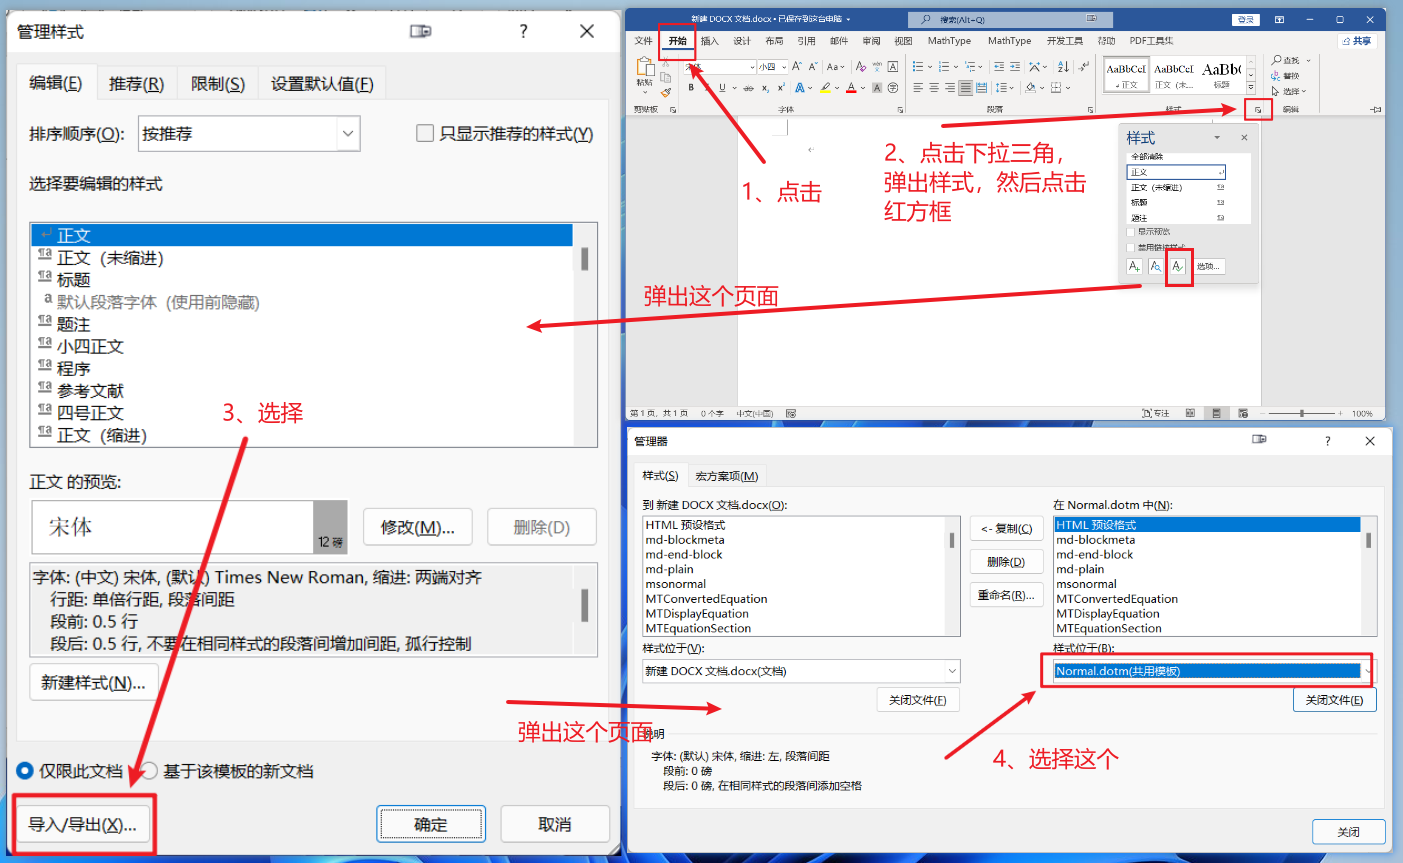Switch to the 插入 ribbon tab
Viewport: 1403px width, 863px height.
[x=711, y=40]
